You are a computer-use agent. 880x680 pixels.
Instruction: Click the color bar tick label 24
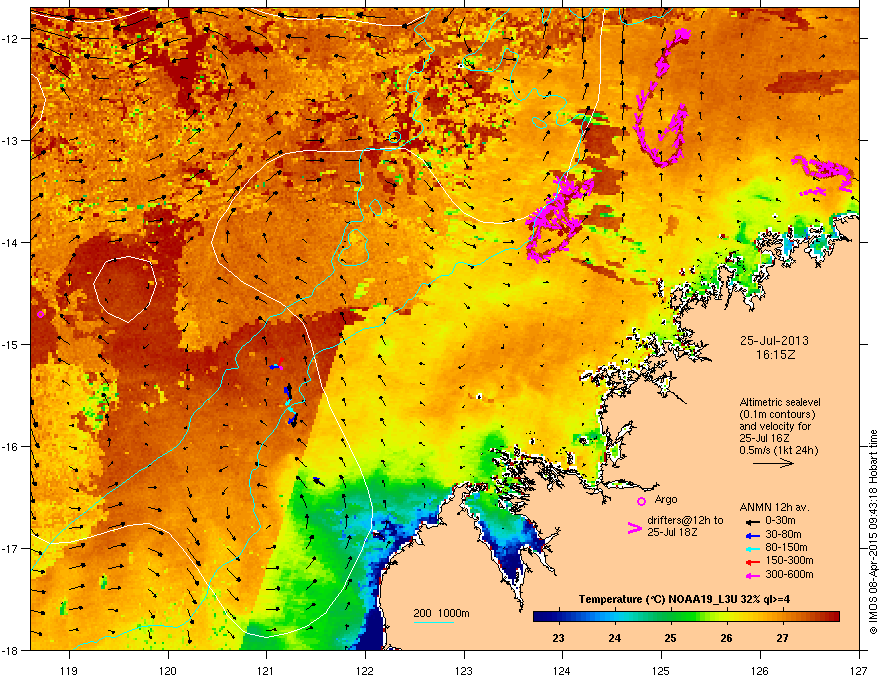[615, 638]
